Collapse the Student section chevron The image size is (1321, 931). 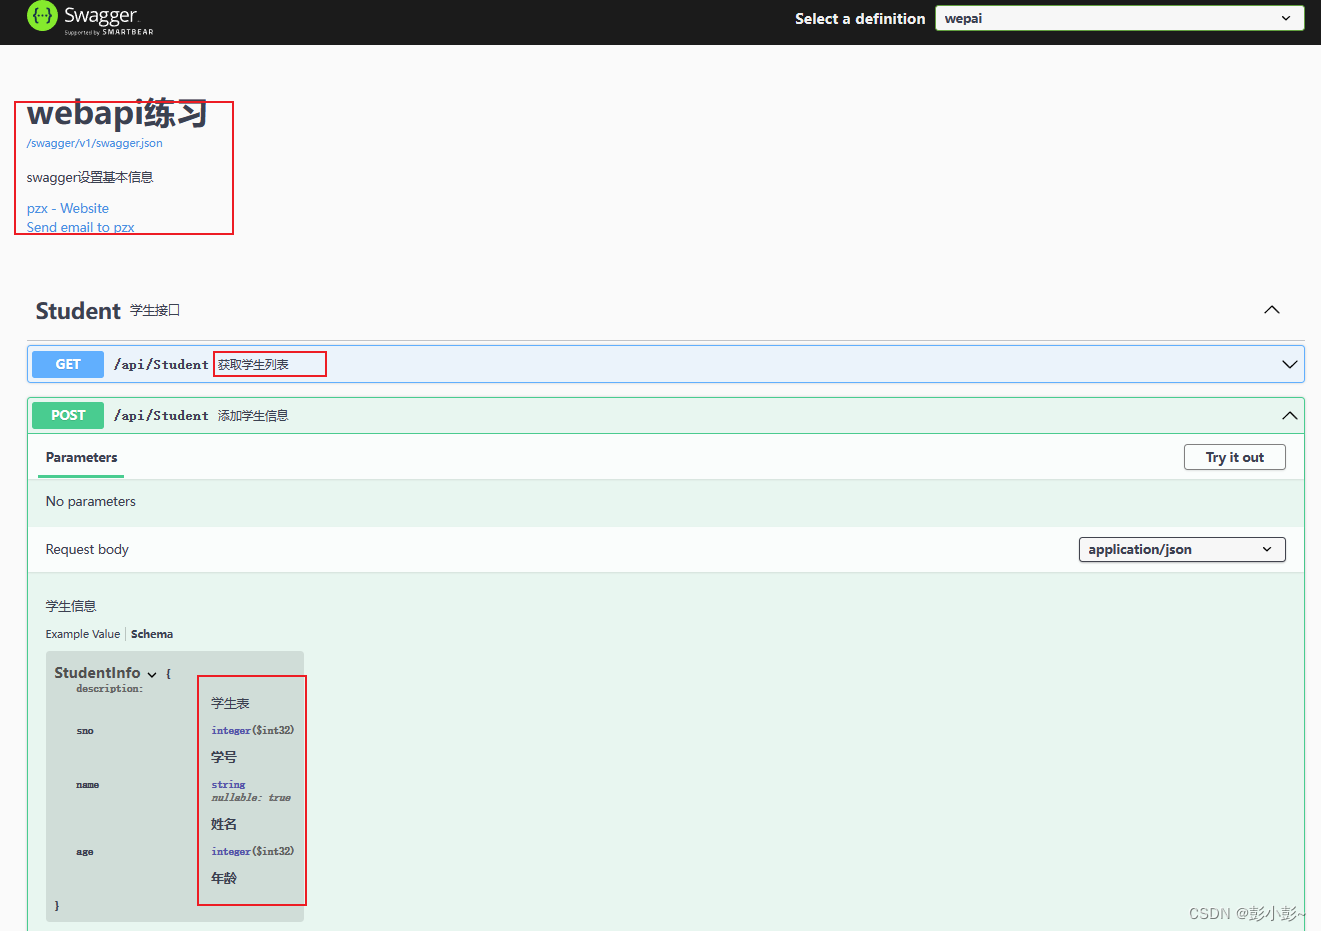tap(1272, 310)
